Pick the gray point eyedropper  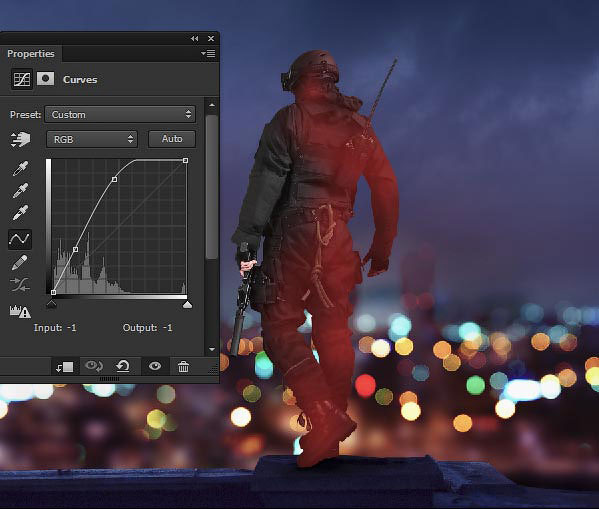(x=20, y=190)
